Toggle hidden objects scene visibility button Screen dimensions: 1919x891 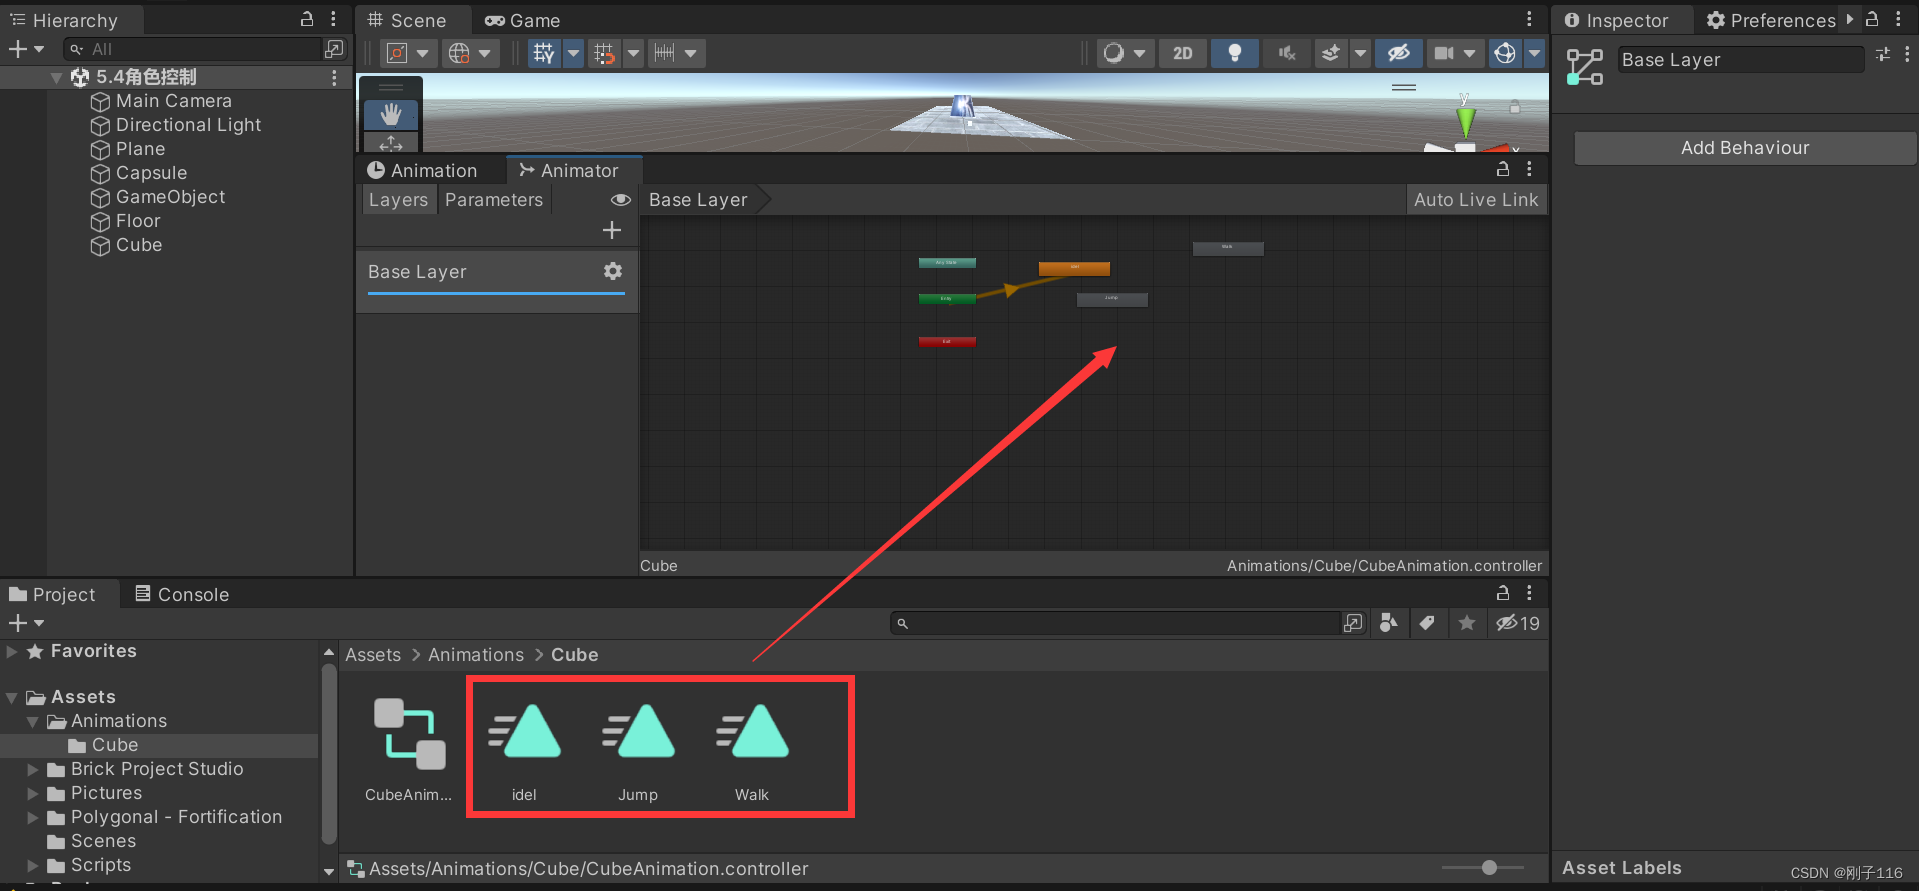(1398, 53)
